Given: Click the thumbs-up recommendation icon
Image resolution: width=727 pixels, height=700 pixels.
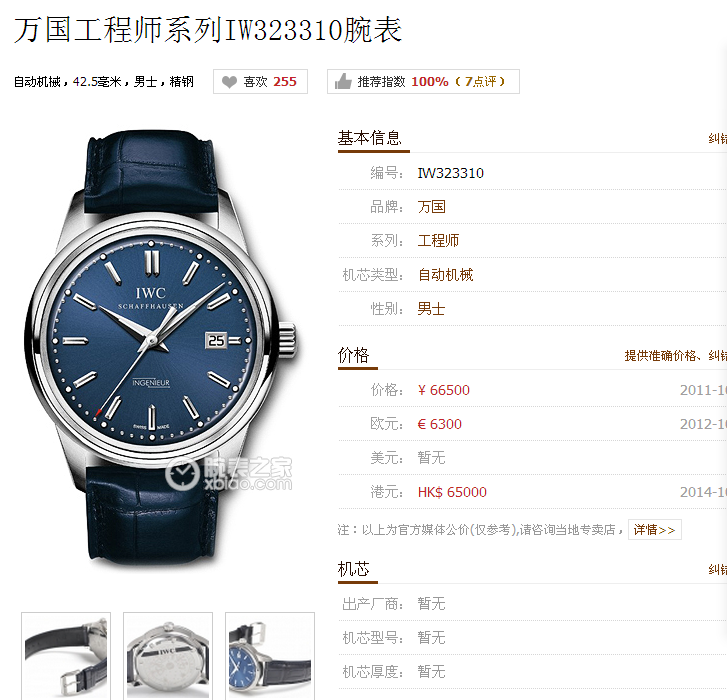Looking at the screenshot, I should pos(343,82).
